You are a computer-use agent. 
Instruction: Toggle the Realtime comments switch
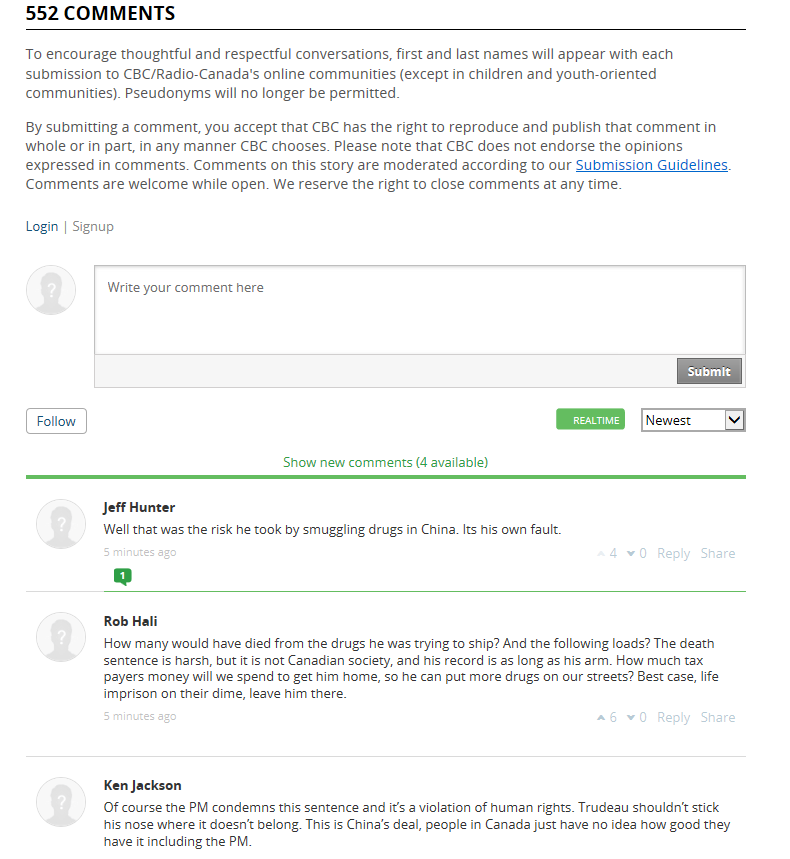click(x=590, y=420)
